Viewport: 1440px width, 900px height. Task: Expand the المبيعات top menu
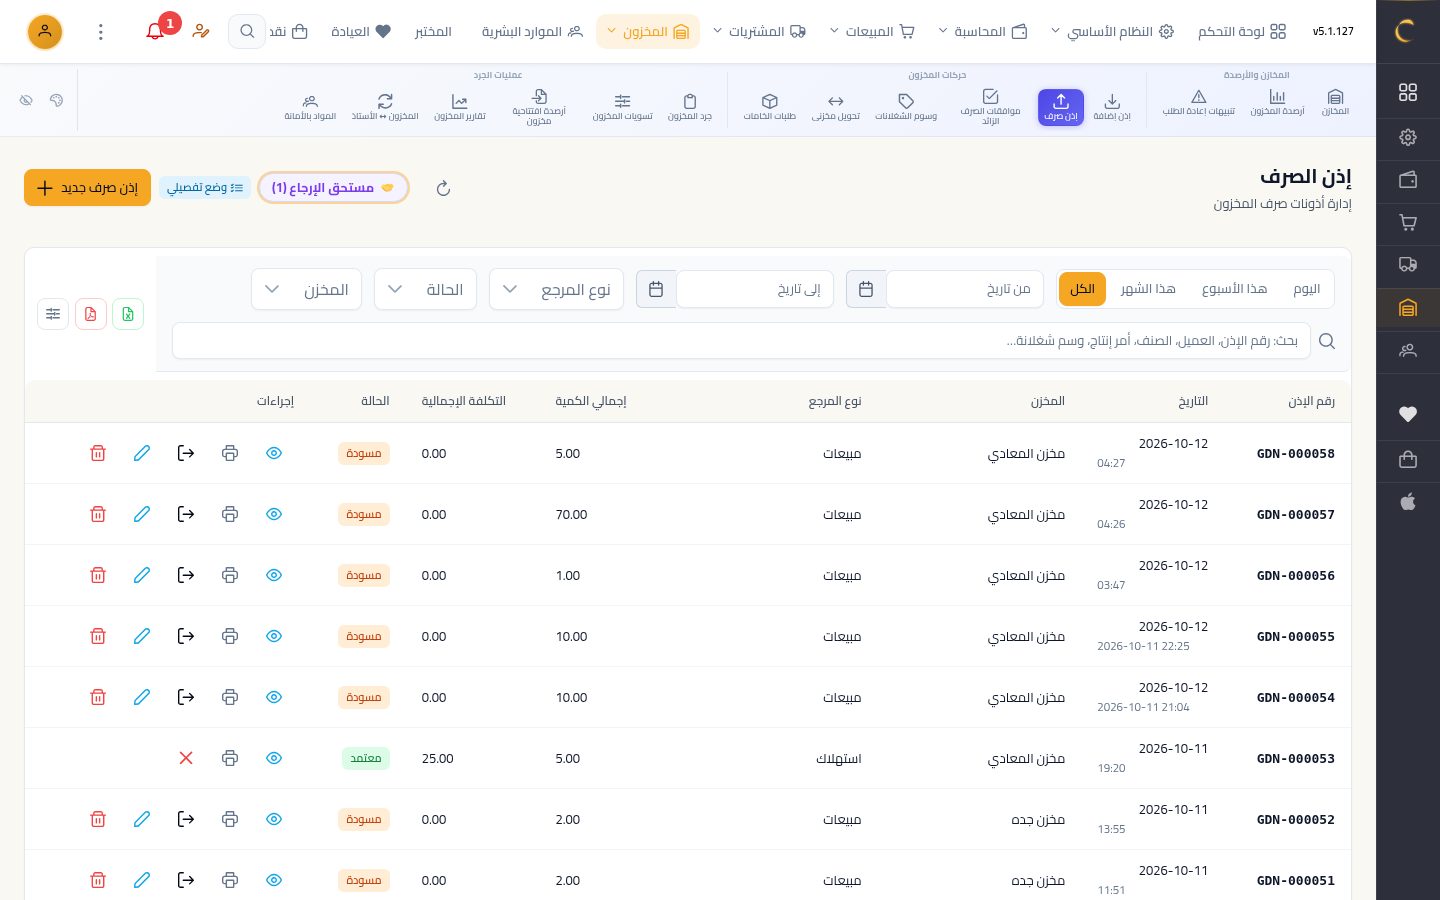872,32
